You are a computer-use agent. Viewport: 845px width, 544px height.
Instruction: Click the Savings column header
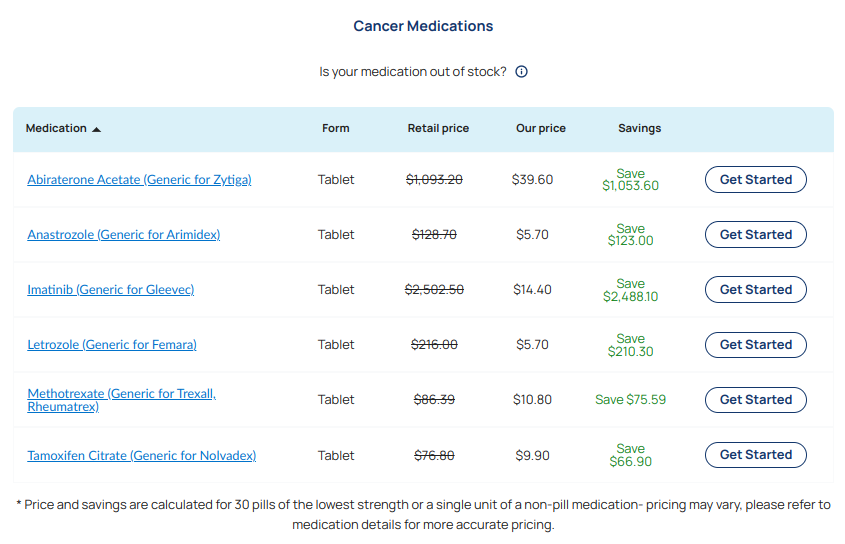click(639, 128)
